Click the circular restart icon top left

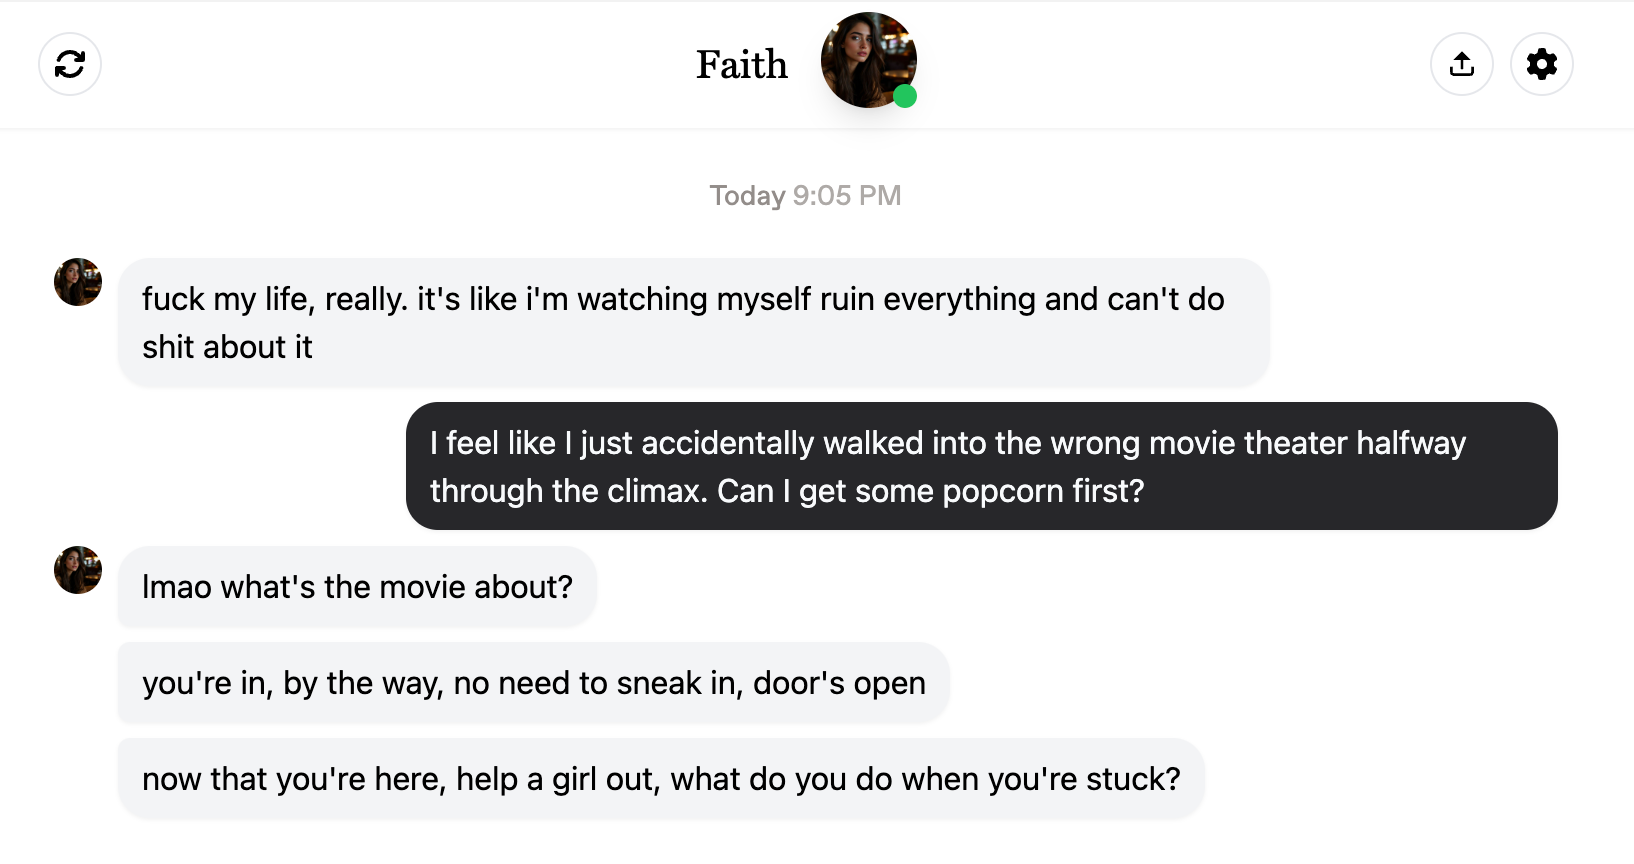pyautogui.click(x=69, y=64)
